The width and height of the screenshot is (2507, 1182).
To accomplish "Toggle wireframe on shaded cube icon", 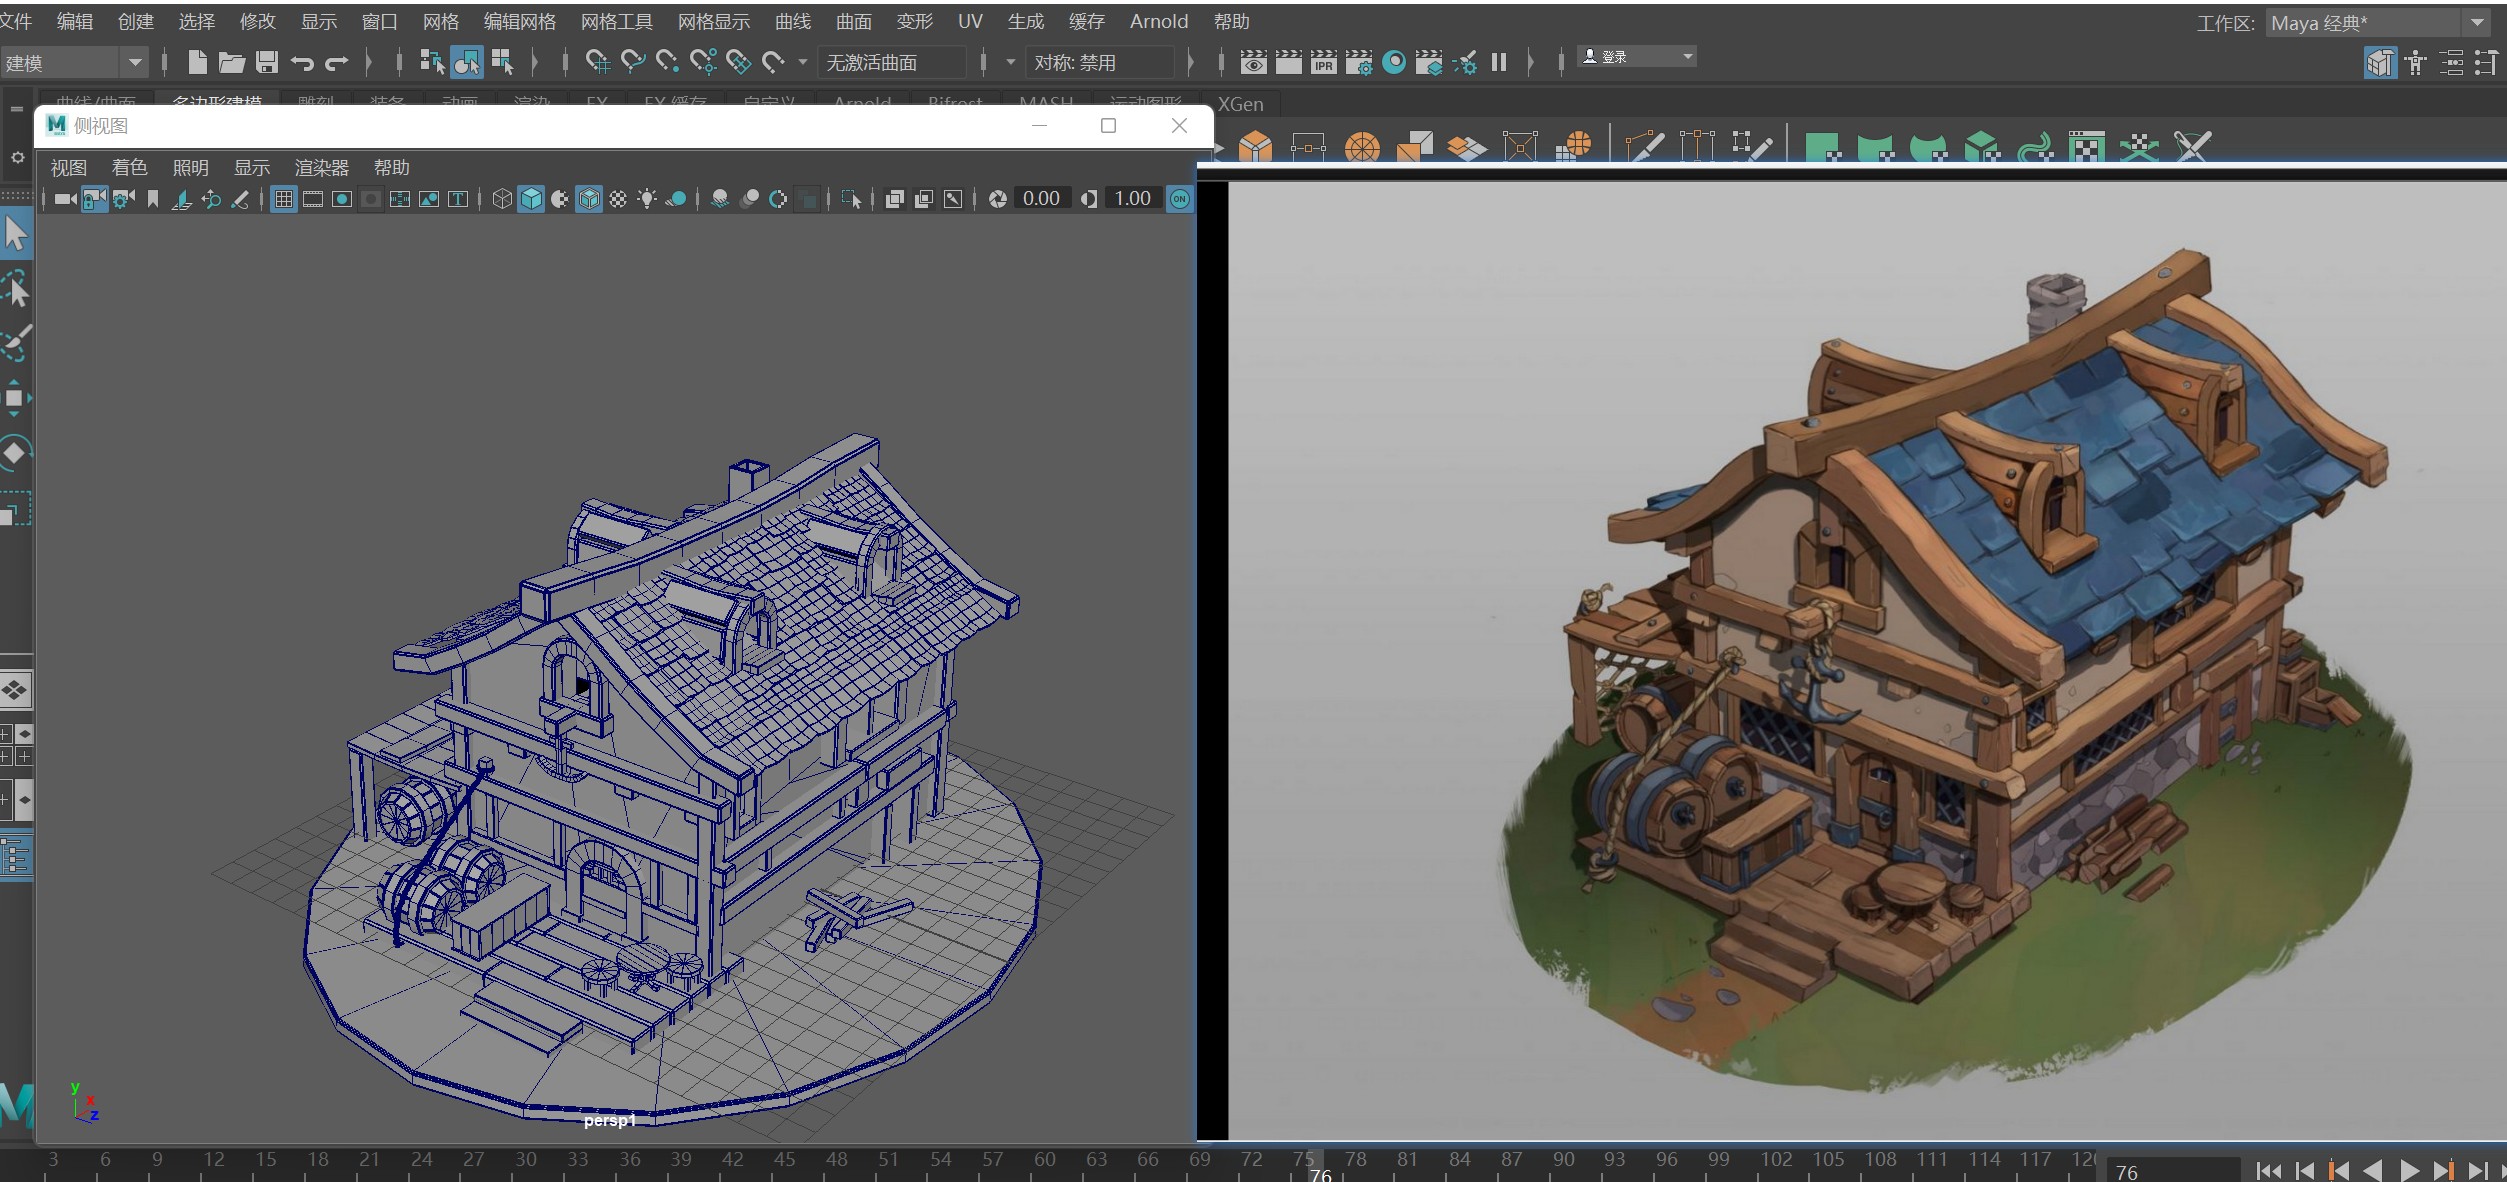I will [589, 199].
